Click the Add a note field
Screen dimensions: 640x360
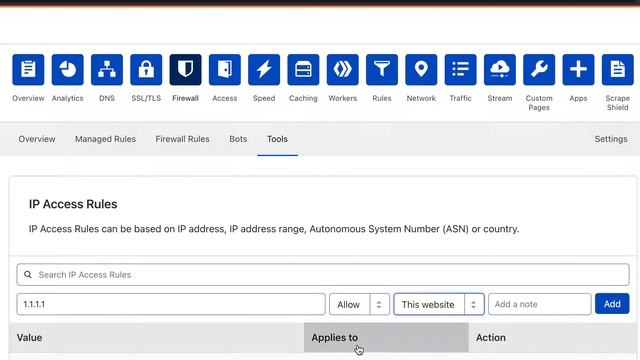[540, 304]
